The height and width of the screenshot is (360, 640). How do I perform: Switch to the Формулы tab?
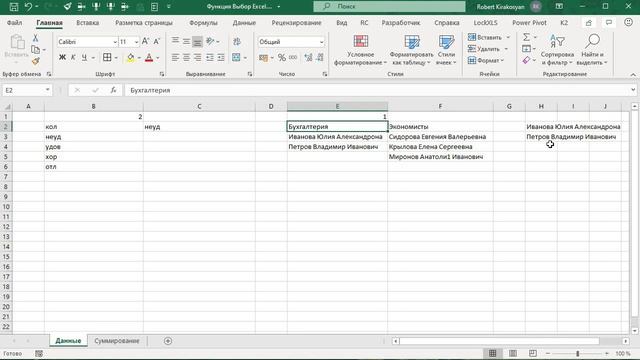[x=203, y=23]
